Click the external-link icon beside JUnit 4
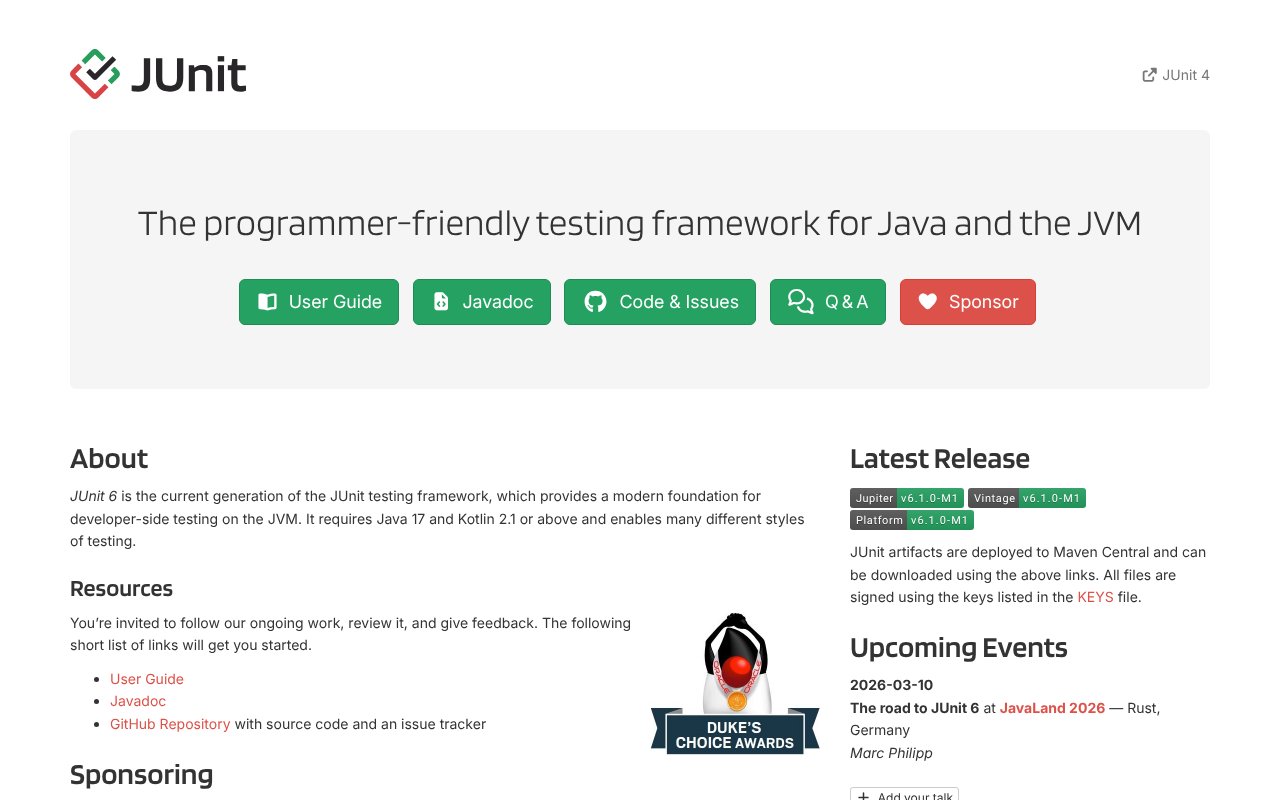 1149,74
